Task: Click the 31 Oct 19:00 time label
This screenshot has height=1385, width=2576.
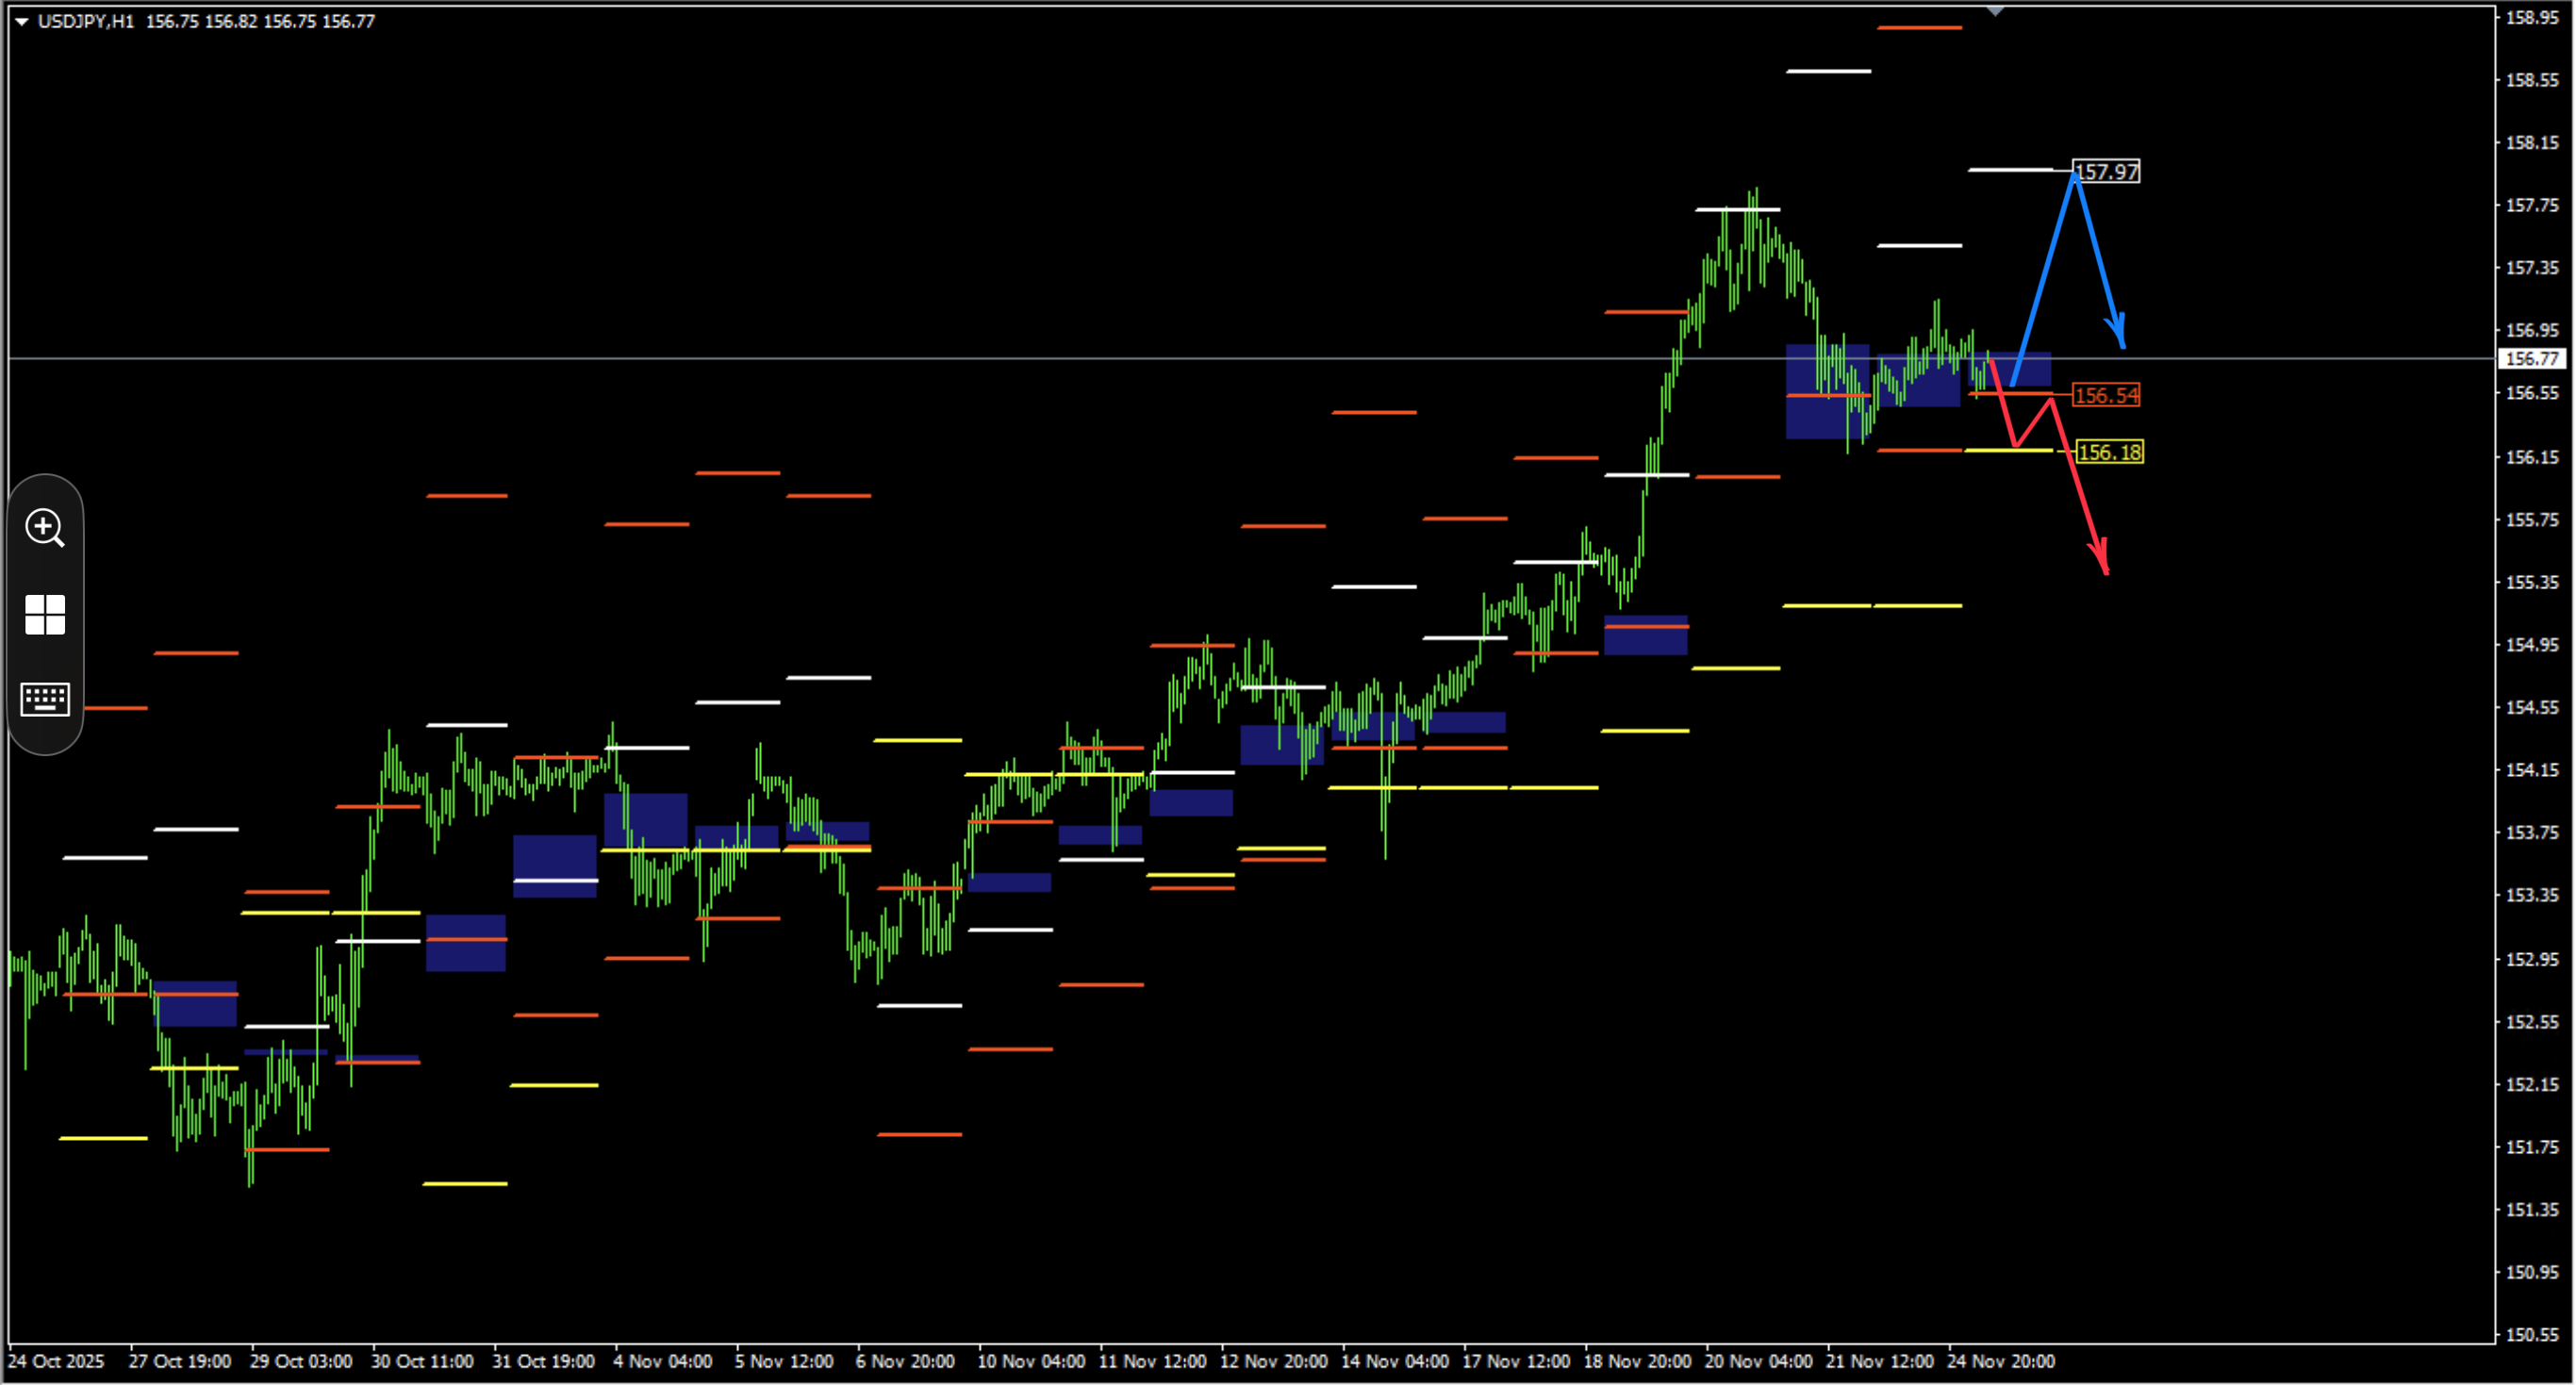Action: (543, 1361)
